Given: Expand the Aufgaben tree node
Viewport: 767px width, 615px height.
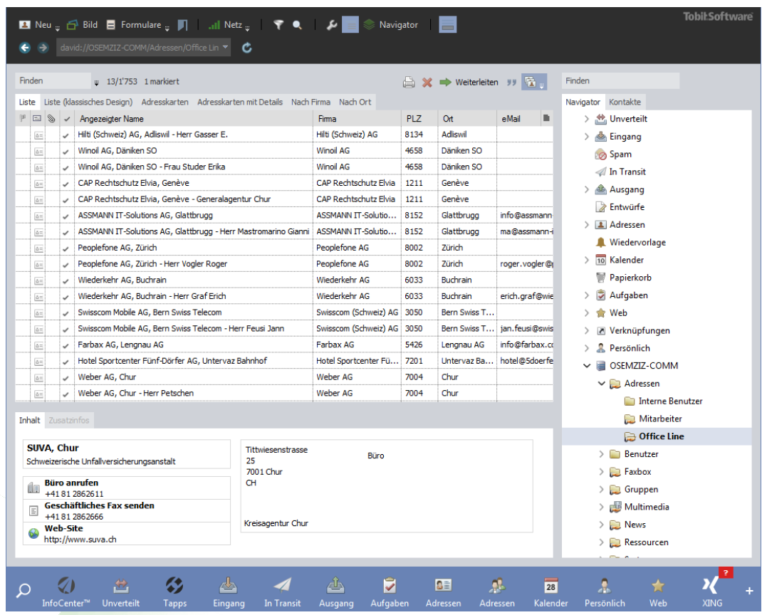Looking at the screenshot, I should click(587, 295).
